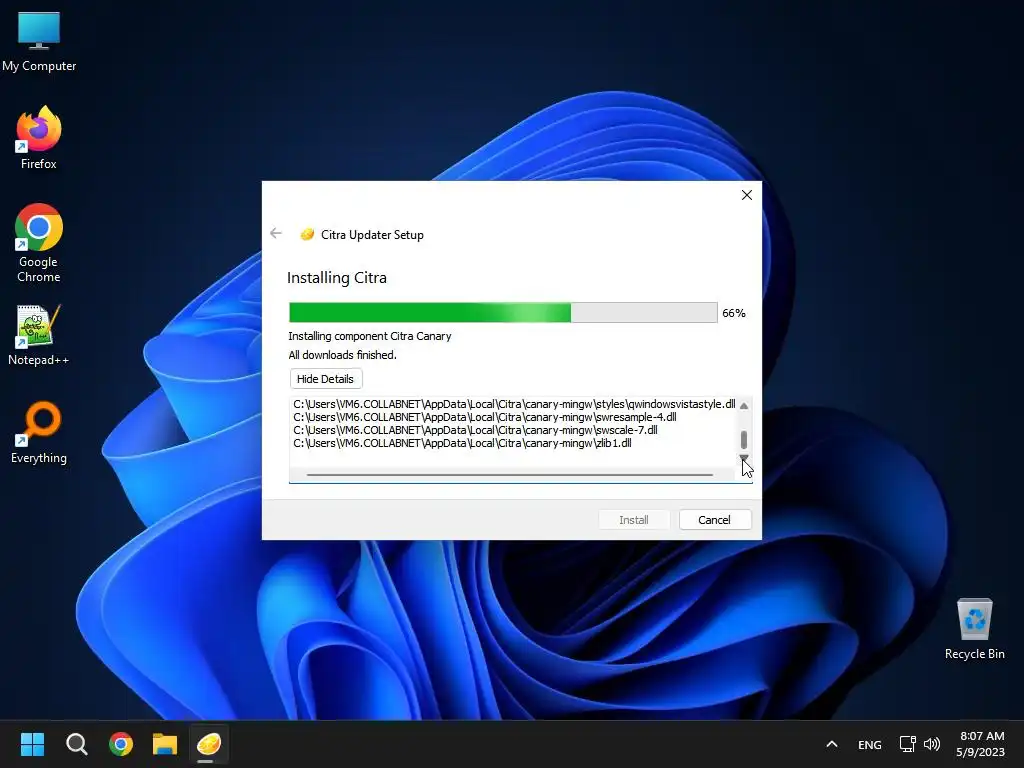
Task: Select the swresample-4.dll log line
Action: 485,417
